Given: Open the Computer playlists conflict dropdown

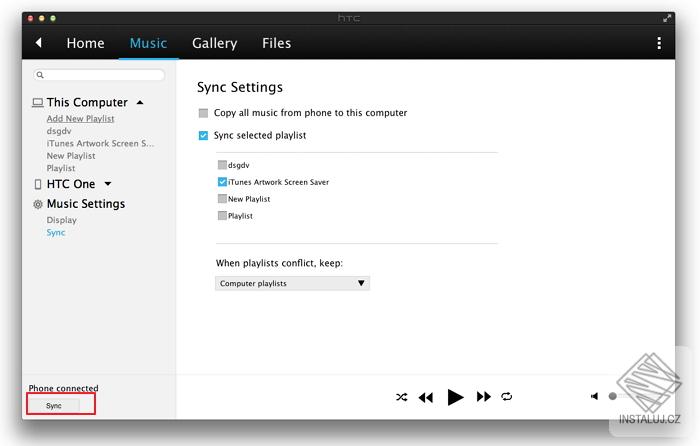Looking at the screenshot, I should coord(292,283).
